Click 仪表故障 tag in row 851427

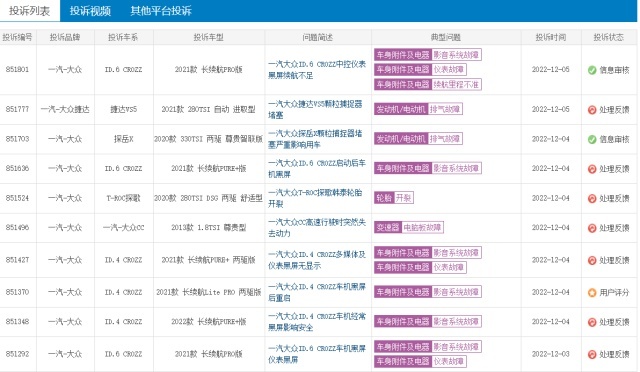(420, 267)
